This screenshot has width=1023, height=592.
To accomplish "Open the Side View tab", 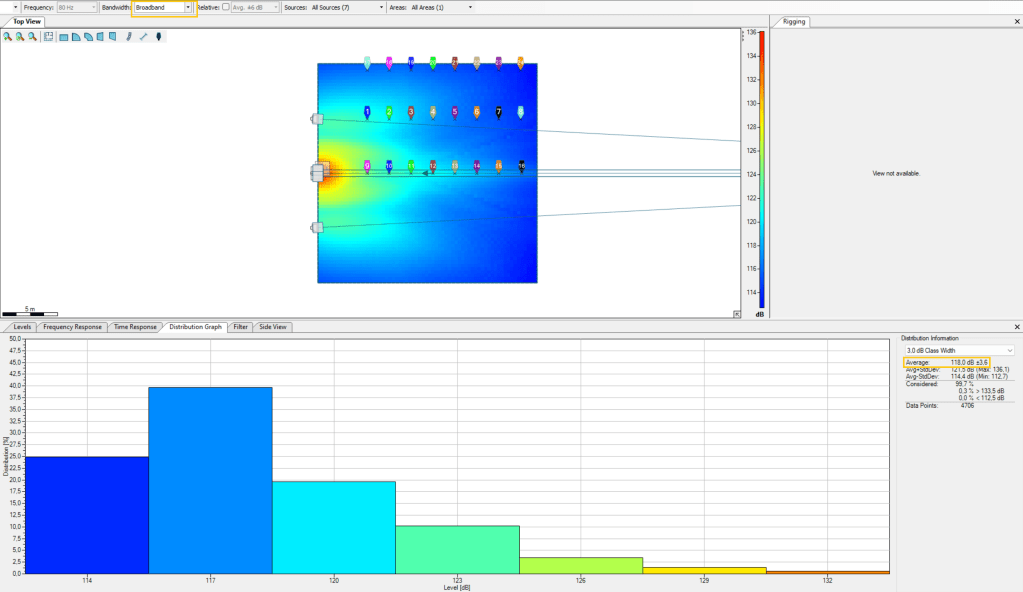I will 273,327.
